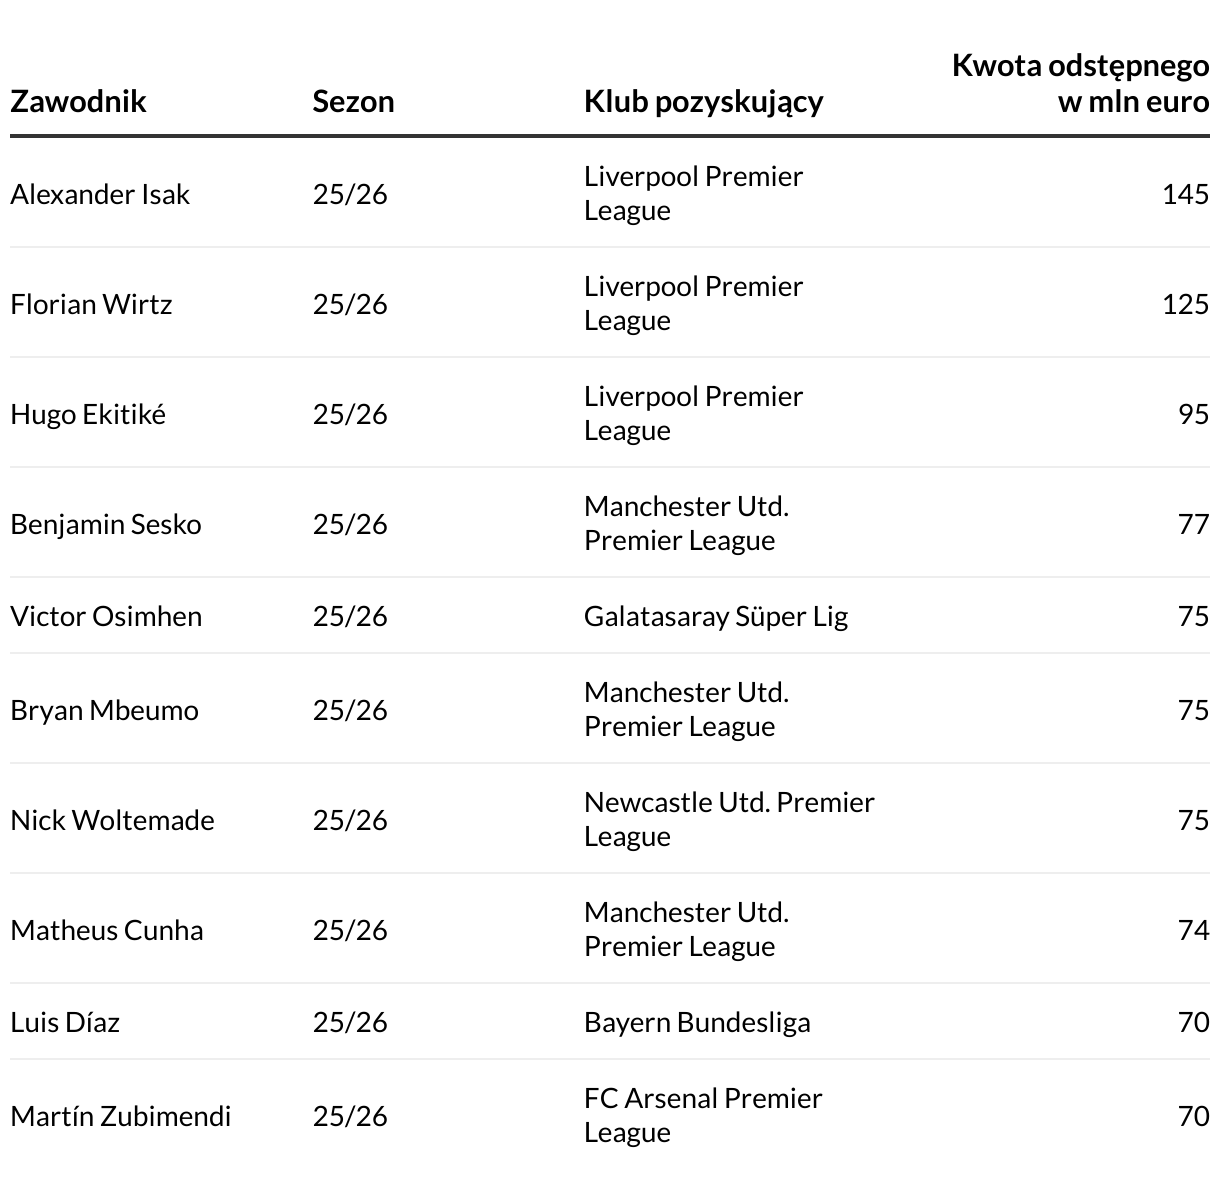Click the Zawodnik column header
The image size is (1220, 1178).
click(78, 101)
